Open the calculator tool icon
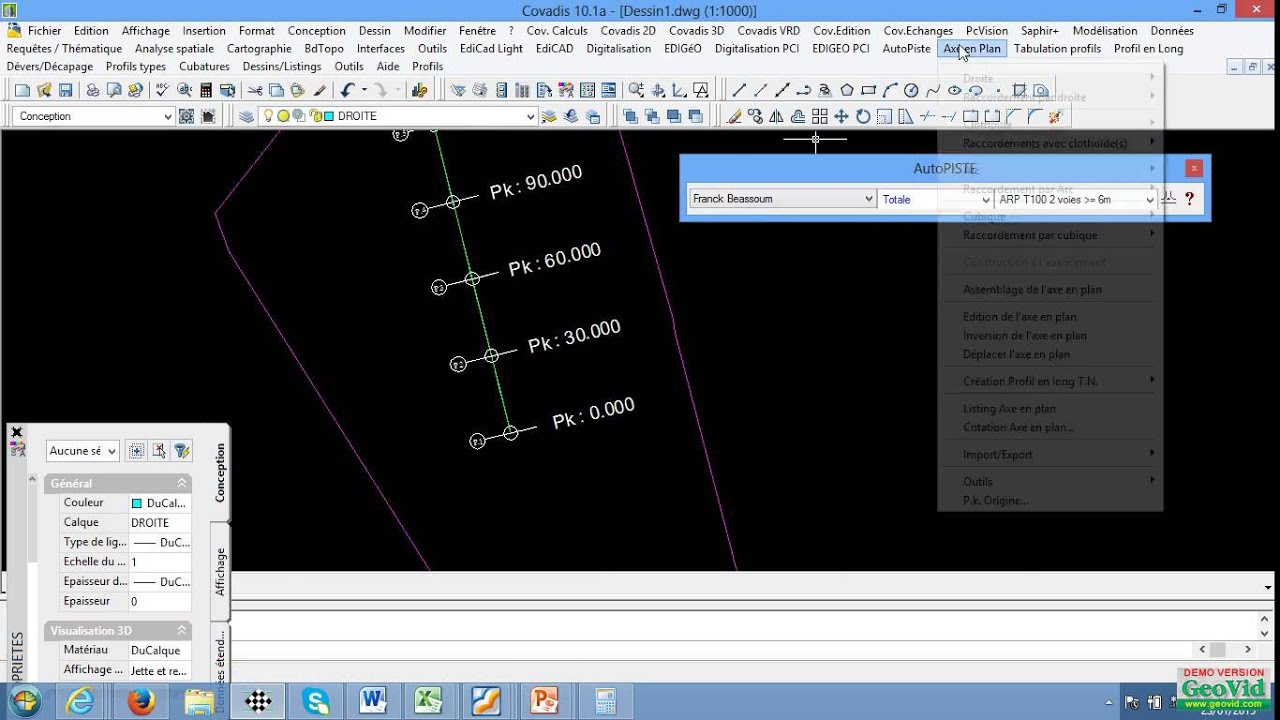 click(x=206, y=90)
